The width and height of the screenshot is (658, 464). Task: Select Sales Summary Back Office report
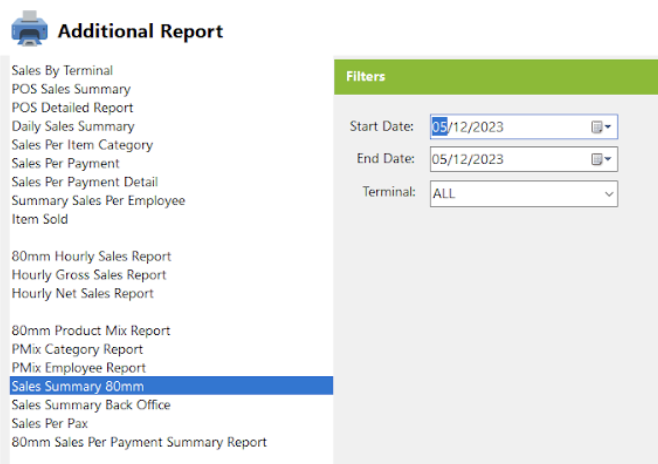coord(91,405)
